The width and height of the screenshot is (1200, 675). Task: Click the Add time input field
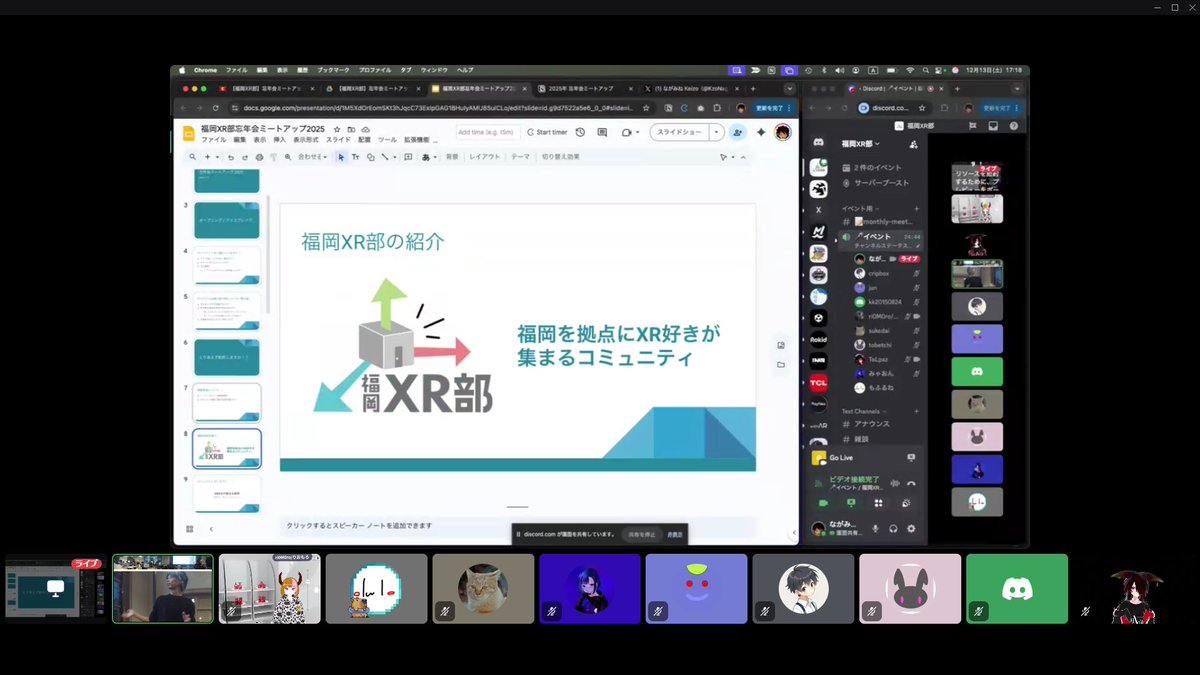click(488, 132)
